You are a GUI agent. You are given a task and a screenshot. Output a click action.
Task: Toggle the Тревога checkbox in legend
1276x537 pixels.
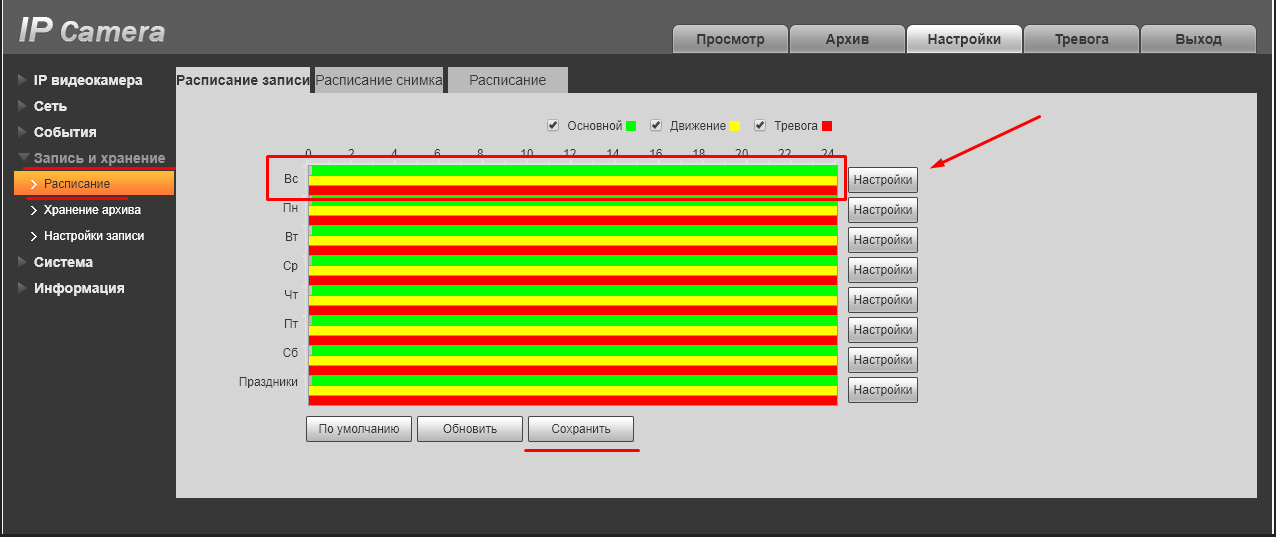[x=760, y=126]
